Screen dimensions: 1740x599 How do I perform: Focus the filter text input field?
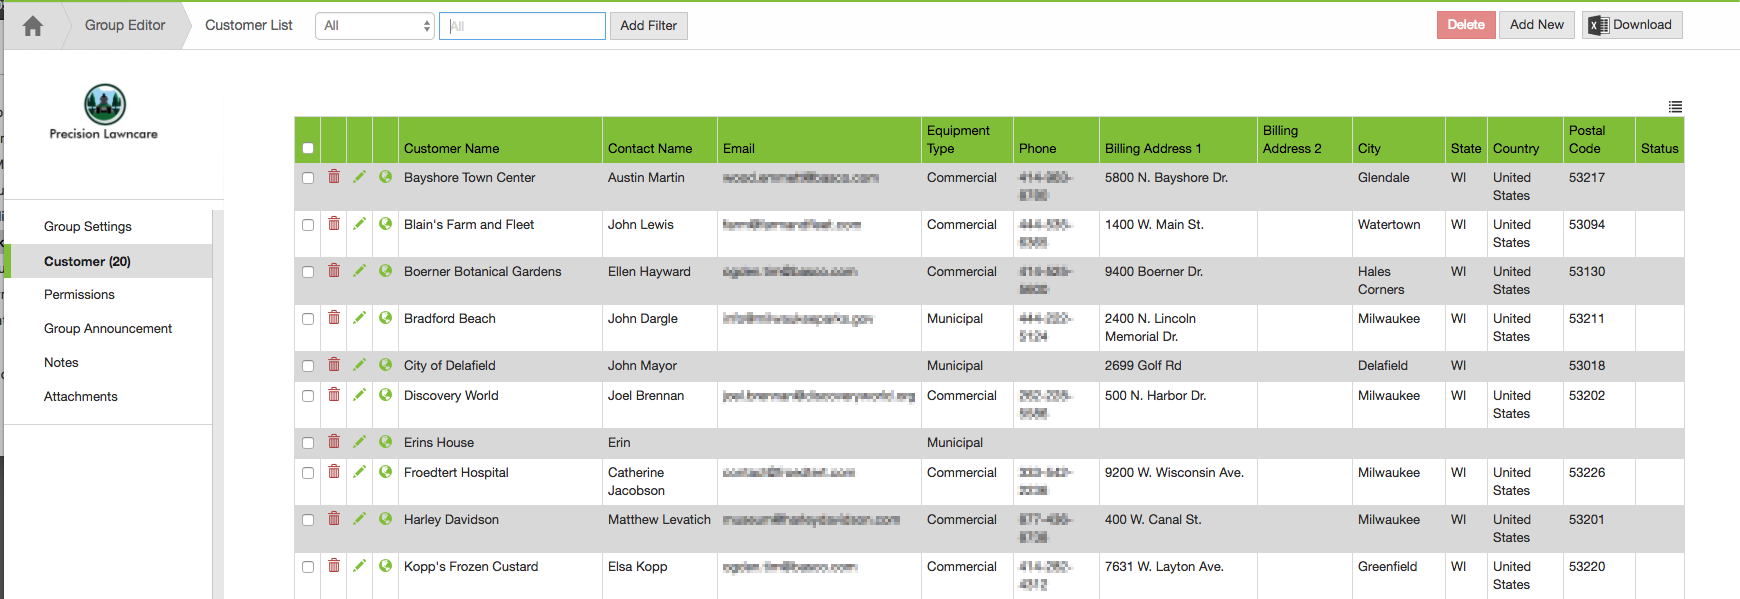pos(522,26)
